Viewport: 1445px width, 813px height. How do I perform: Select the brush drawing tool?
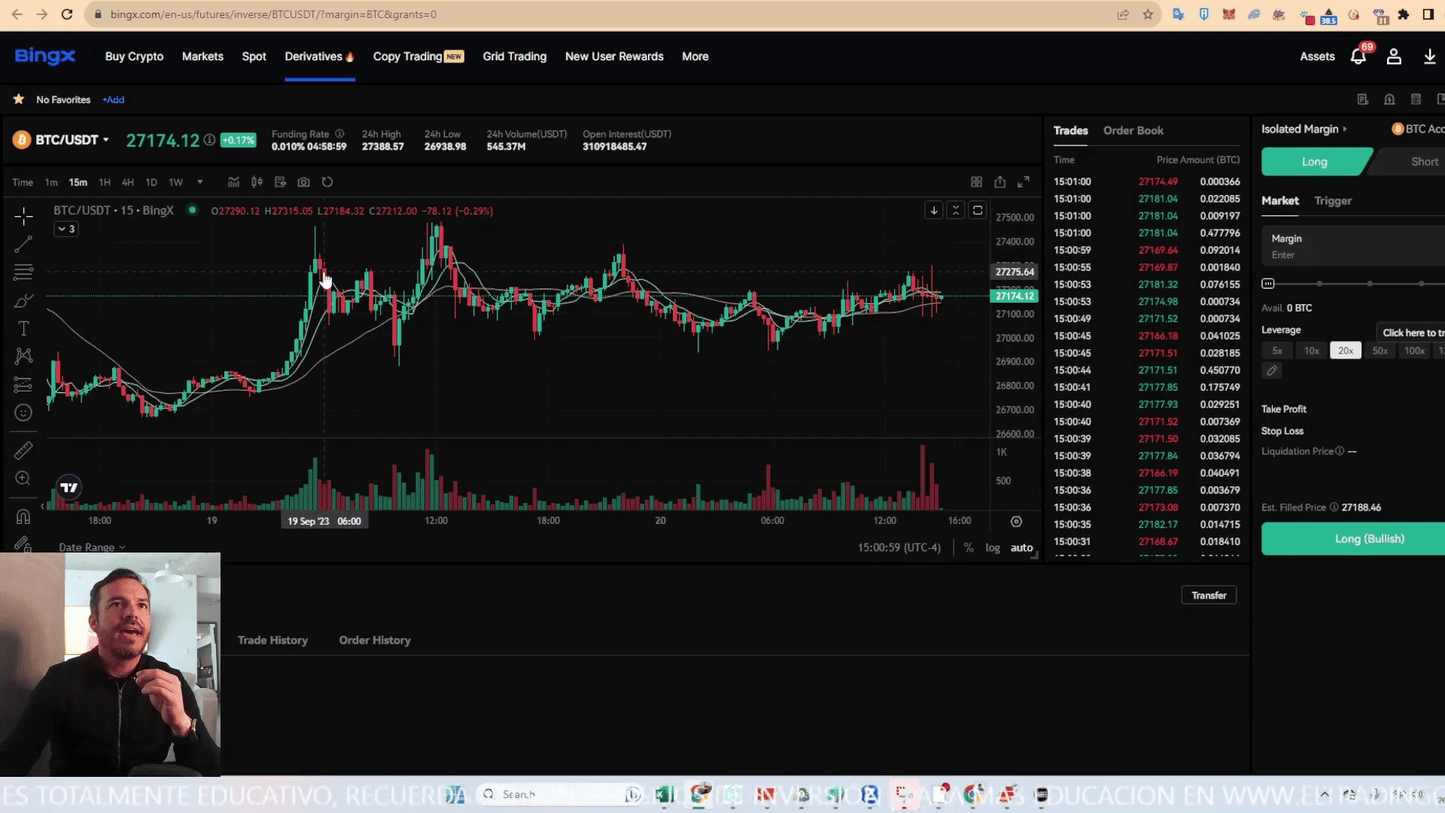coord(23,300)
